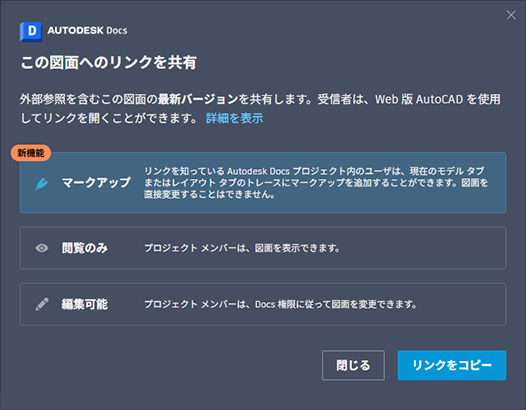Viewport: 526px width, 410px height.
Task: Click the 閉じる button
Action: pyautogui.click(x=353, y=365)
